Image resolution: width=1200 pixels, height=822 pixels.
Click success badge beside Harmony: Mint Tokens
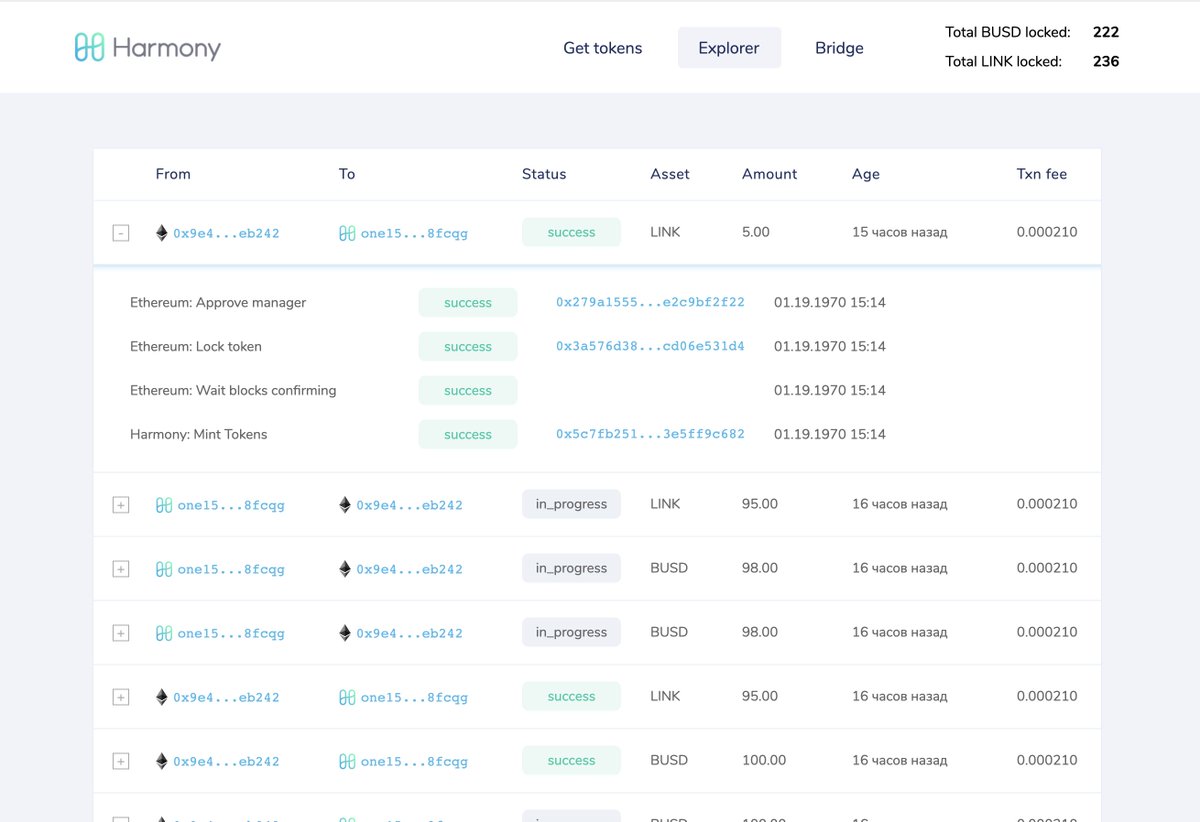coord(468,434)
